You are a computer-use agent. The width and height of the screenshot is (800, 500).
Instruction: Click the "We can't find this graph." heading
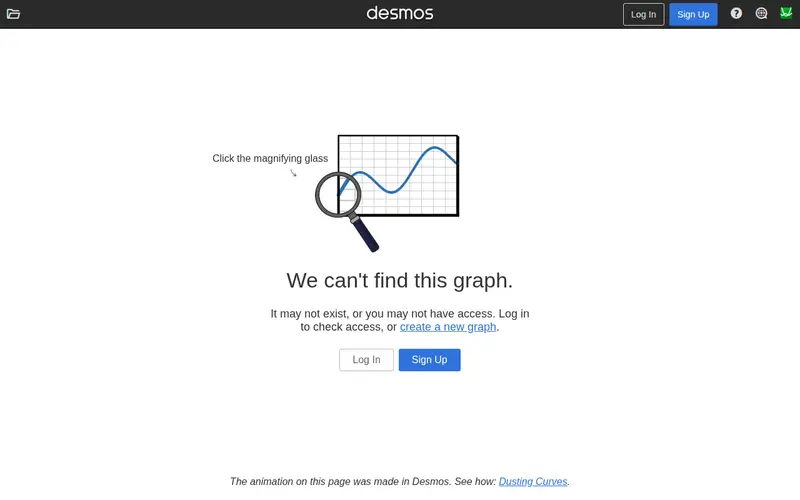[399, 280]
